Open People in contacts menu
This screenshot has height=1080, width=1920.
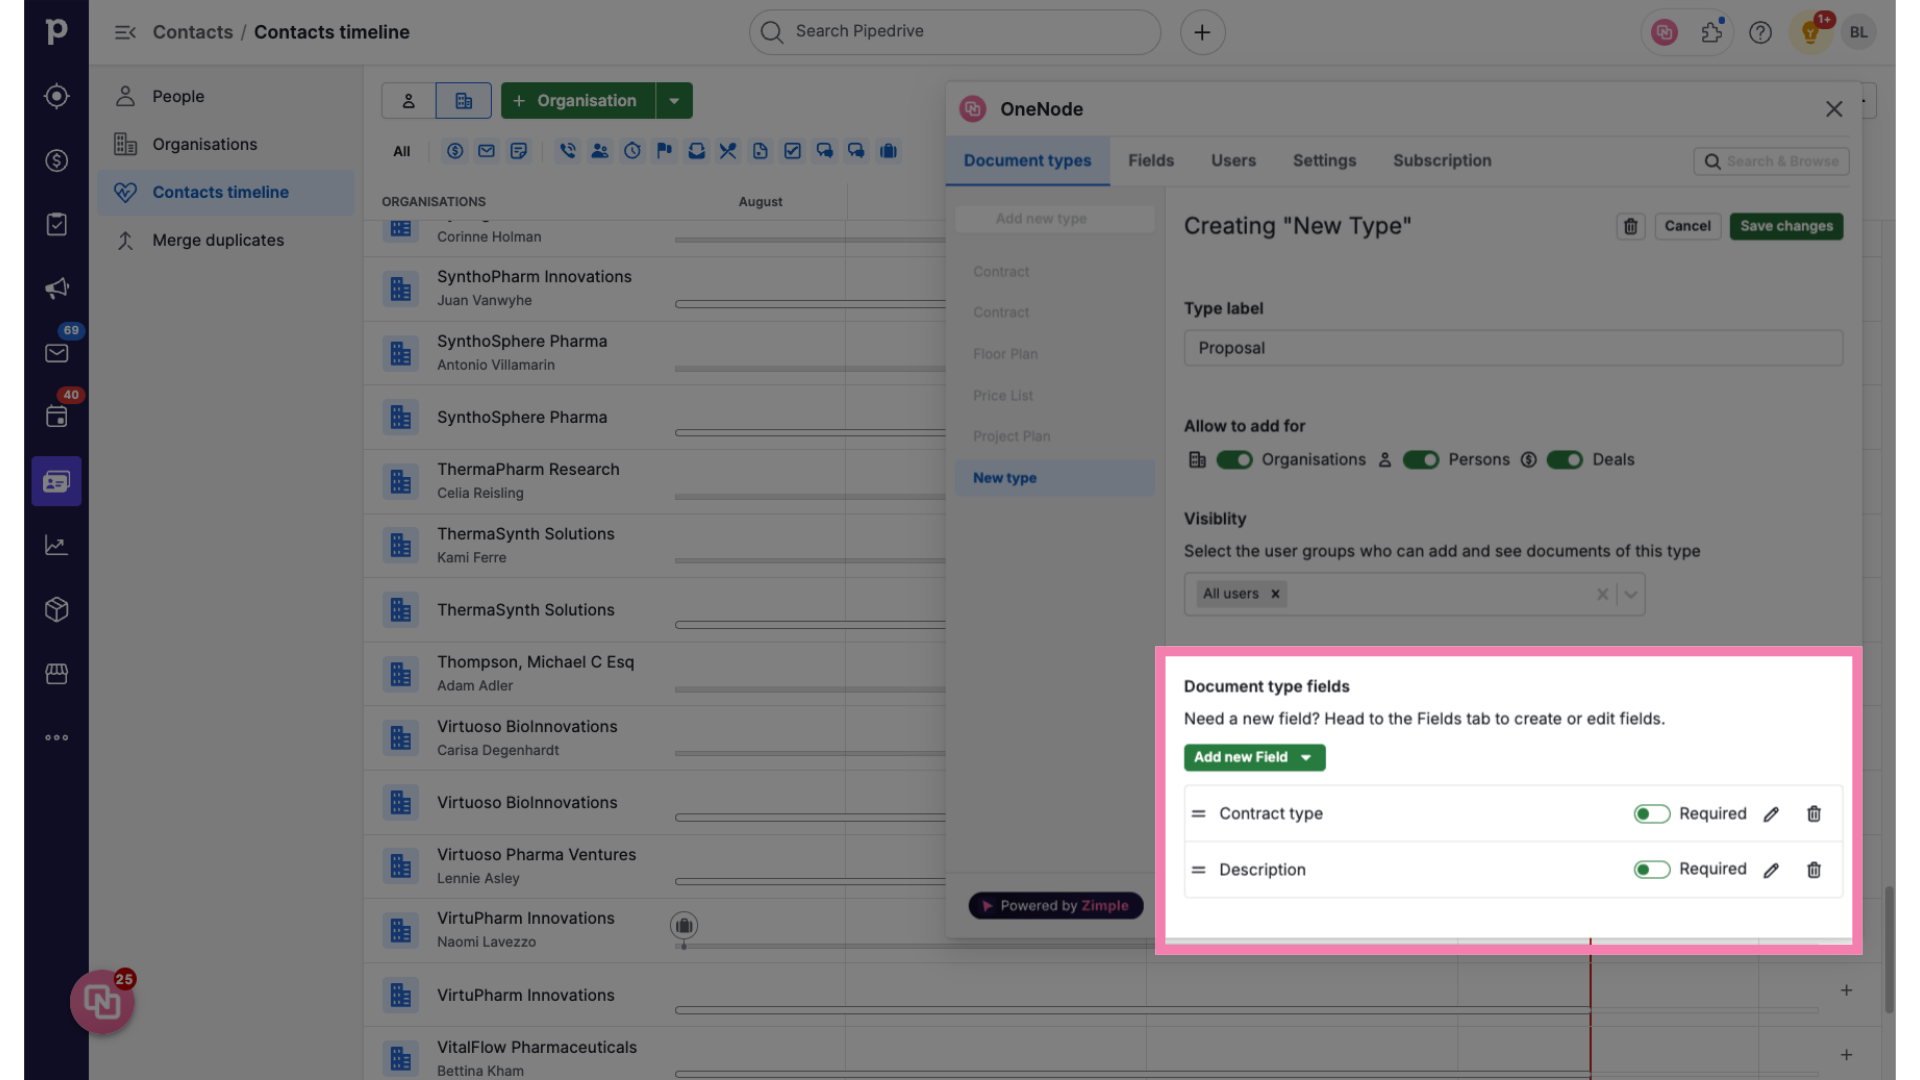click(226, 96)
